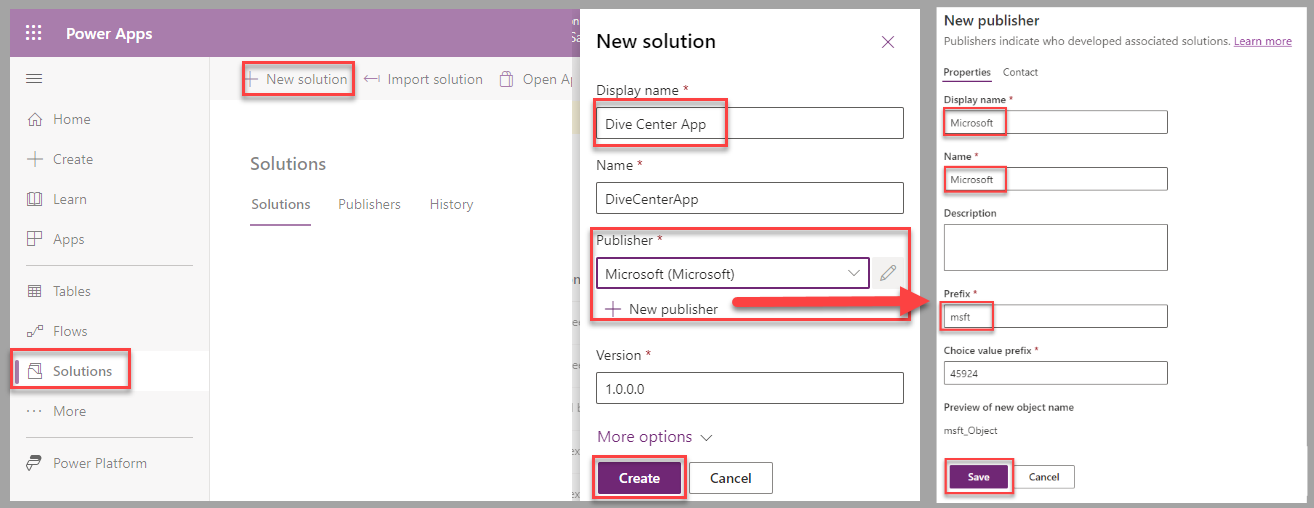Open Contact tab in New publisher
The image size is (1314, 508).
click(x=1020, y=72)
